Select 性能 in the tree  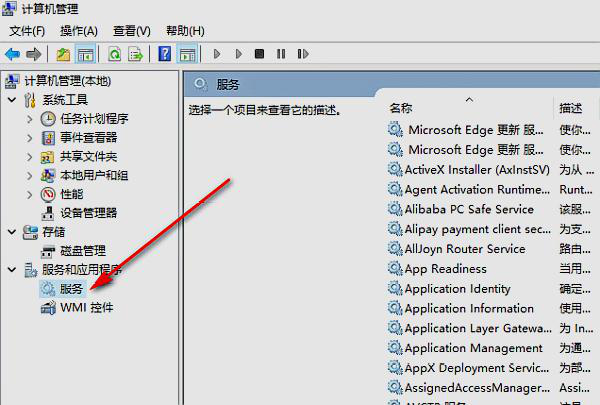point(72,194)
